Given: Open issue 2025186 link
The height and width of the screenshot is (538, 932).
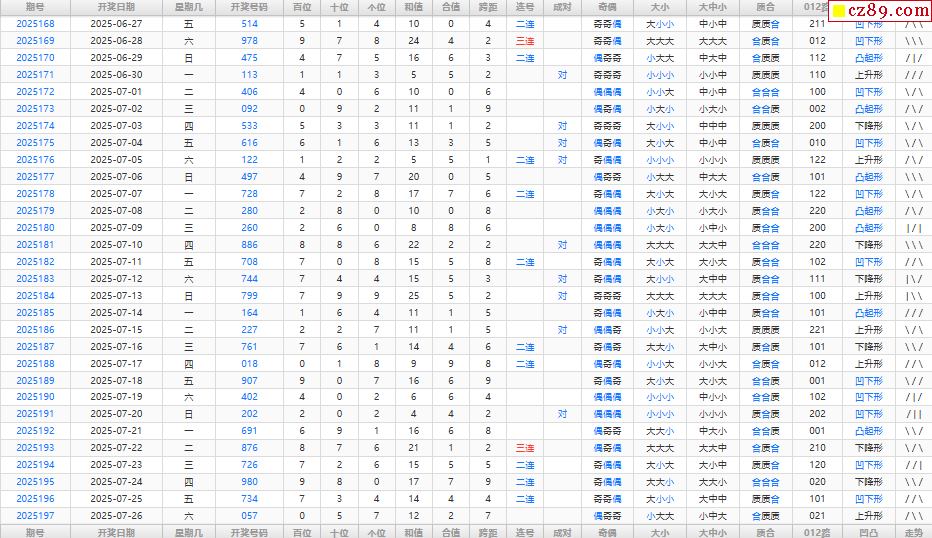Looking at the screenshot, I should tap(35, 329).
